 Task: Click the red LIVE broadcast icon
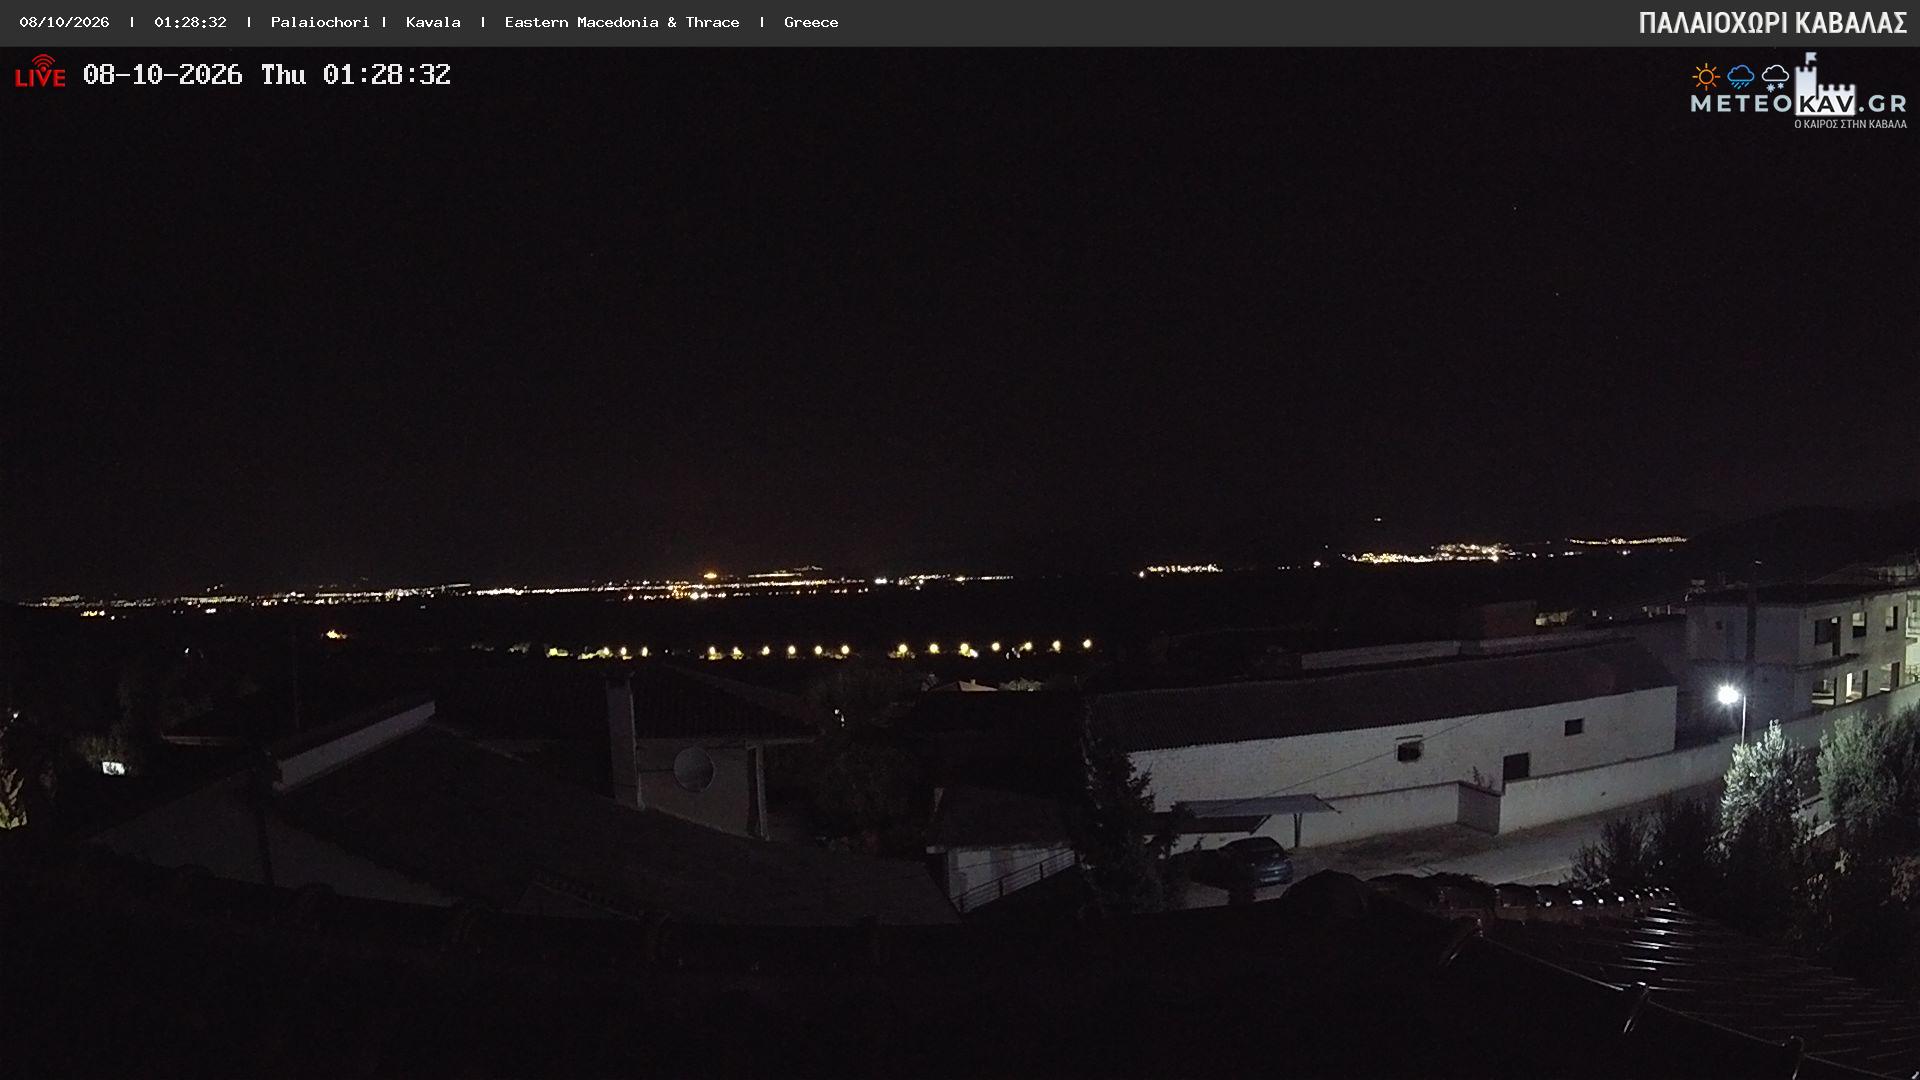click(x=40, y=72)
